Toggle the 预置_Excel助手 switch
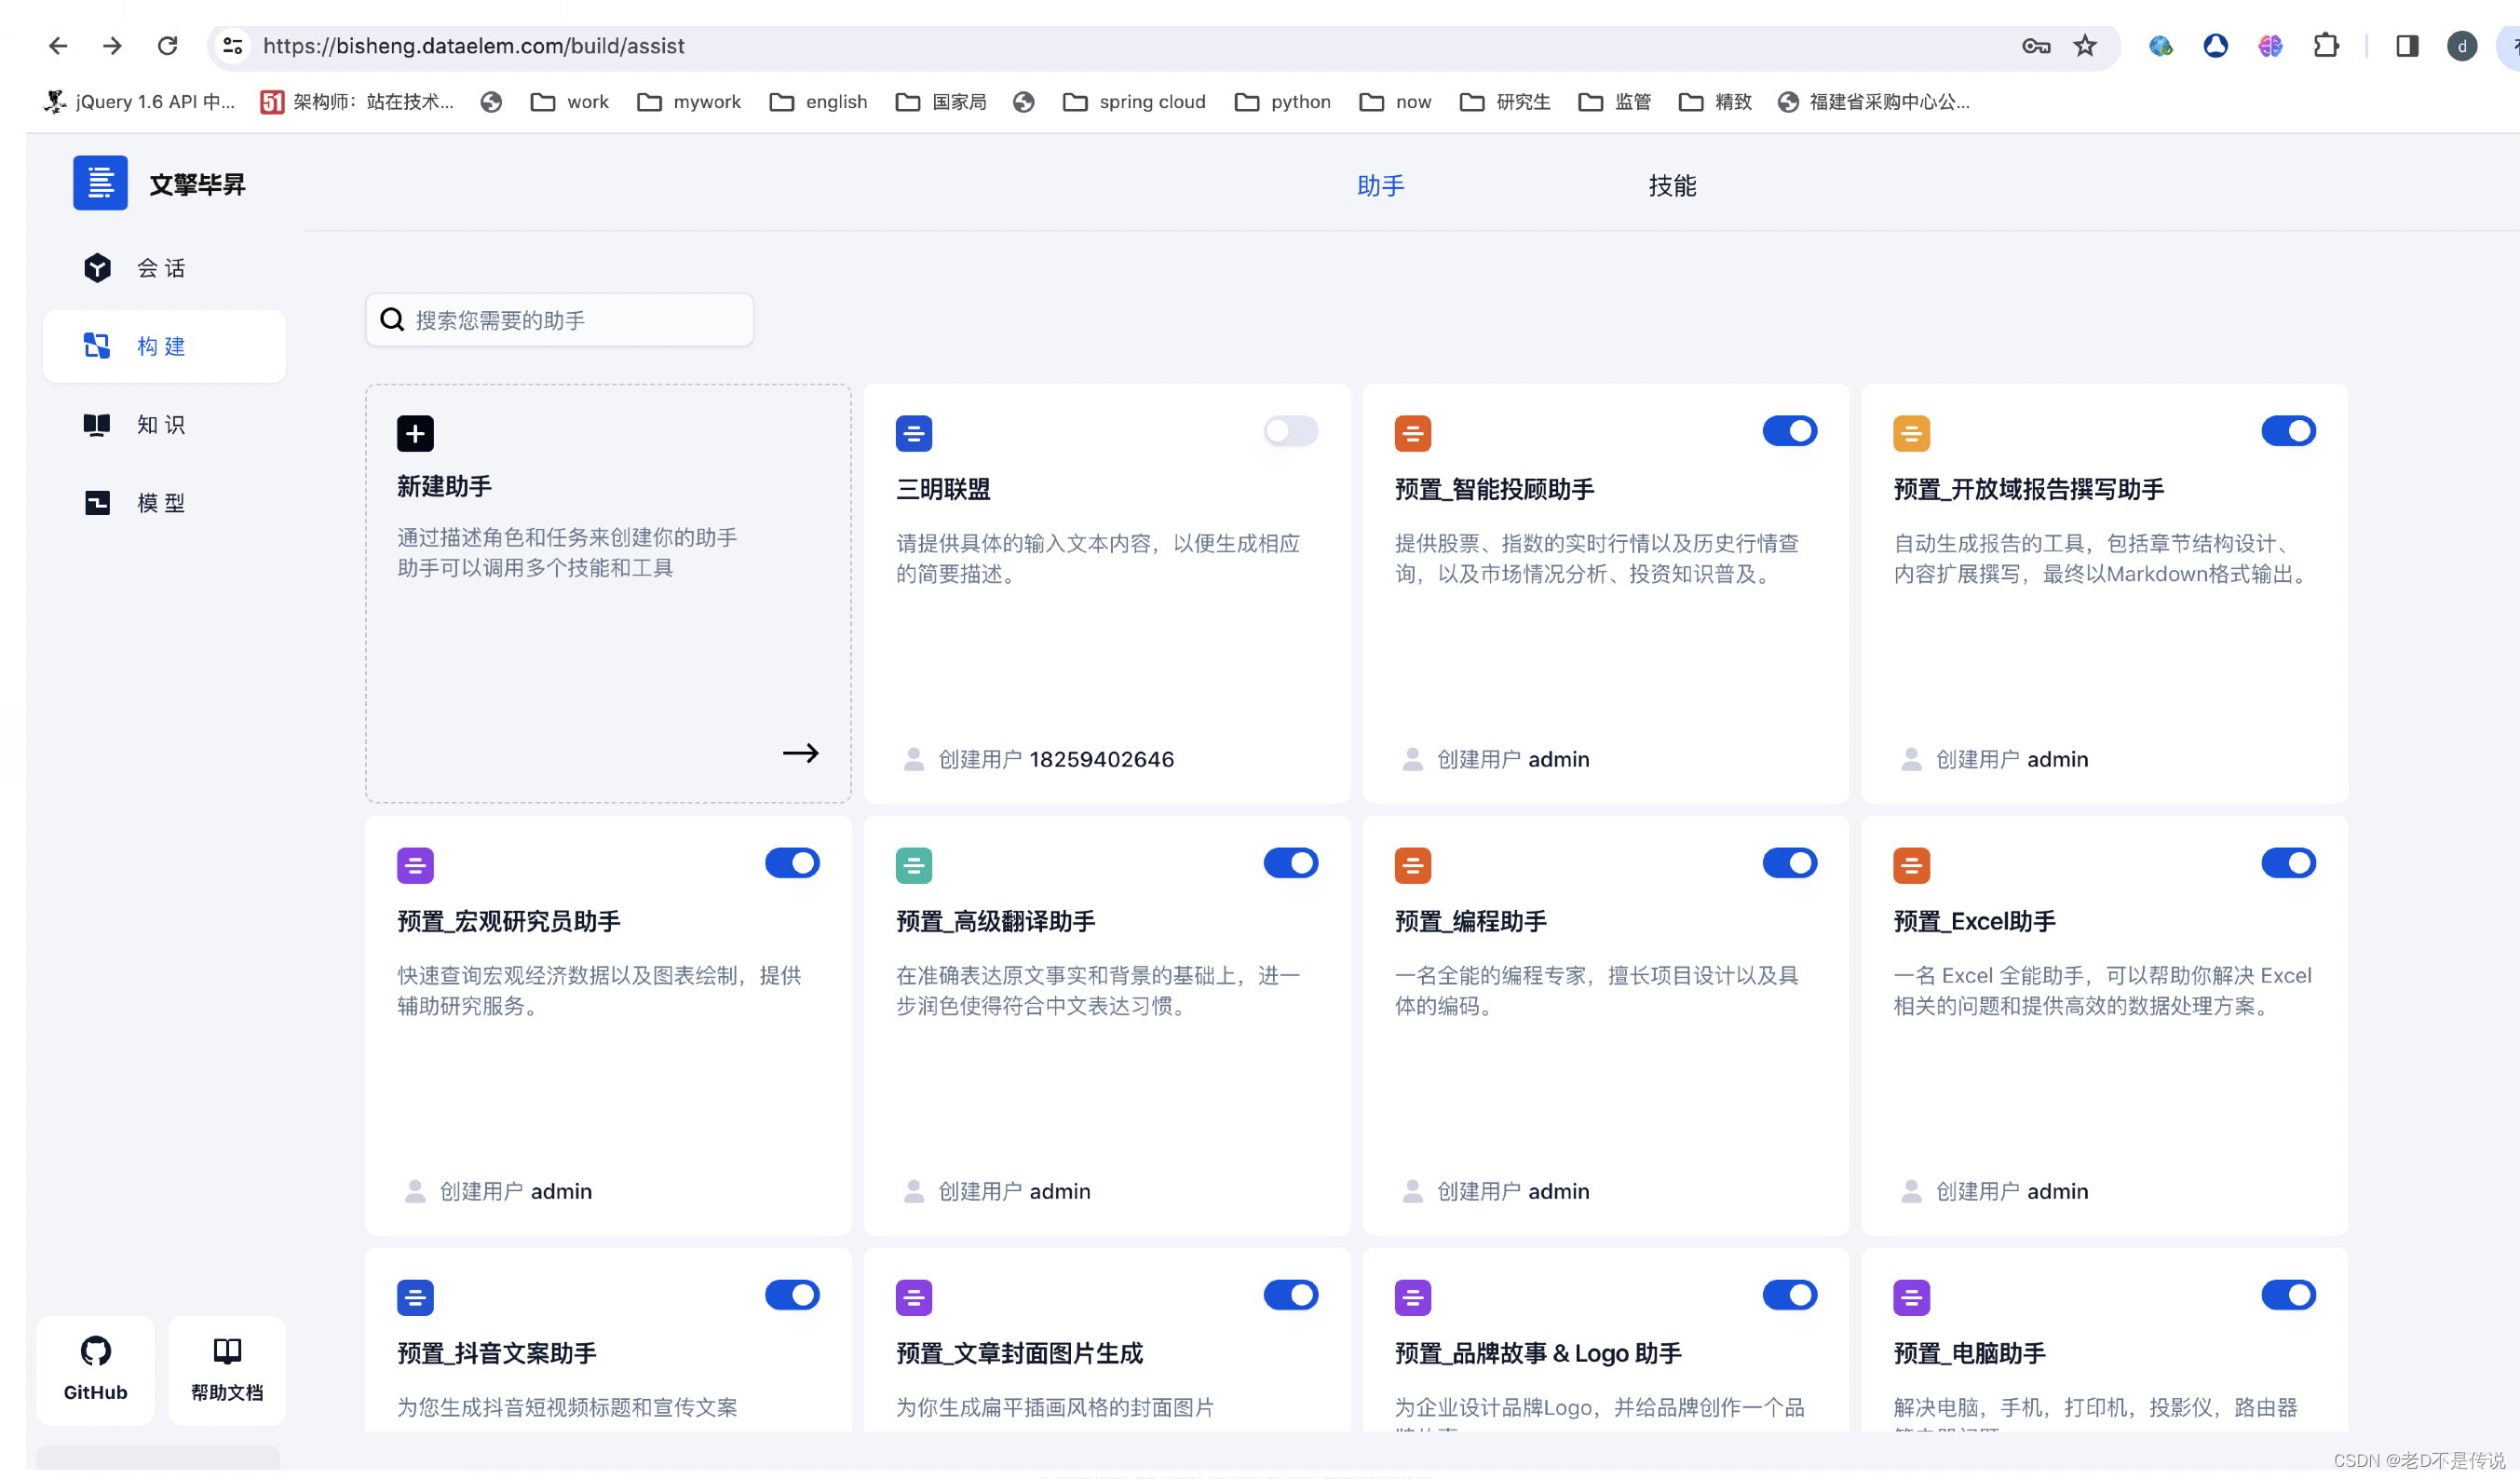Viewport: 2520px width, 1479px height. coord(2288,863)
